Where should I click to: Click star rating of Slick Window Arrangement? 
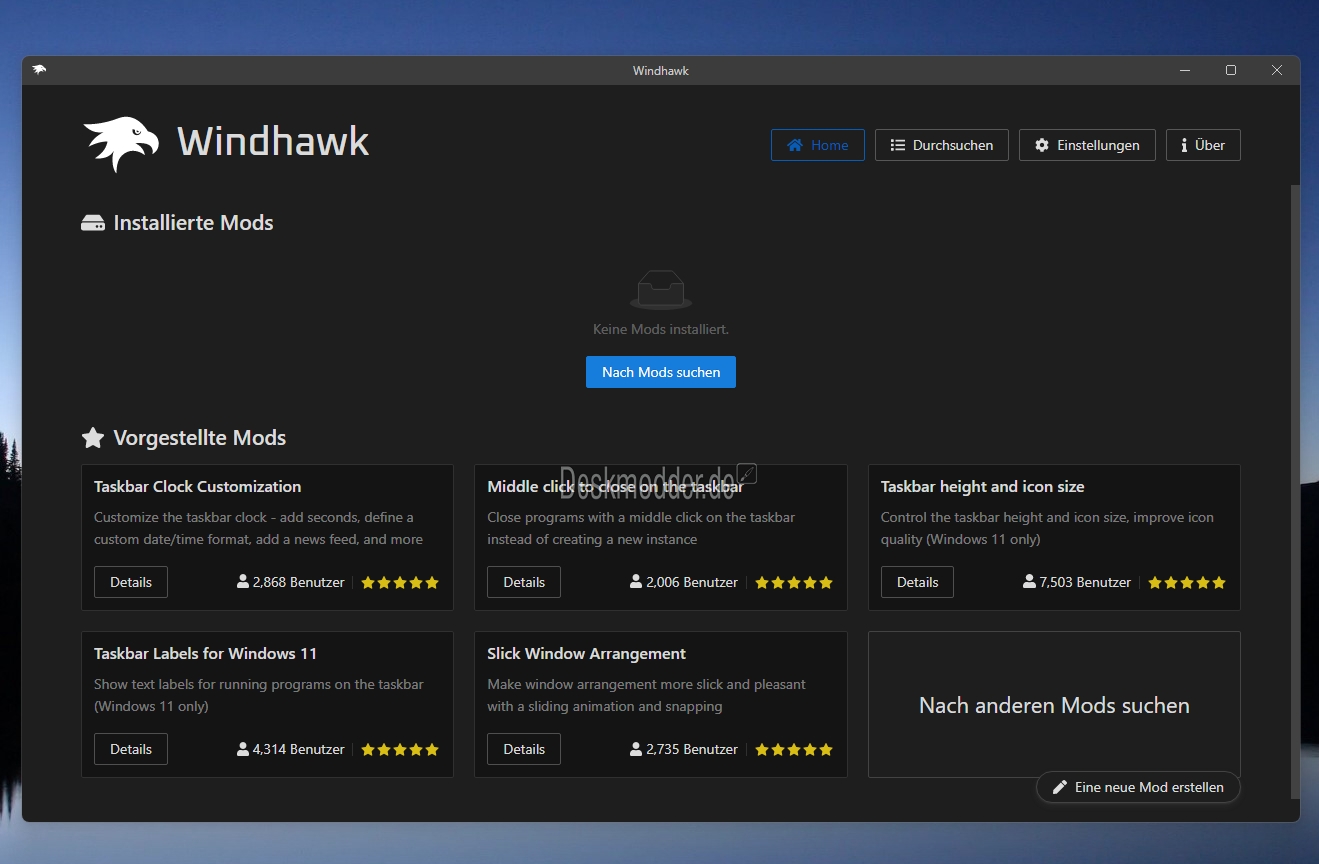click(793, 749)
